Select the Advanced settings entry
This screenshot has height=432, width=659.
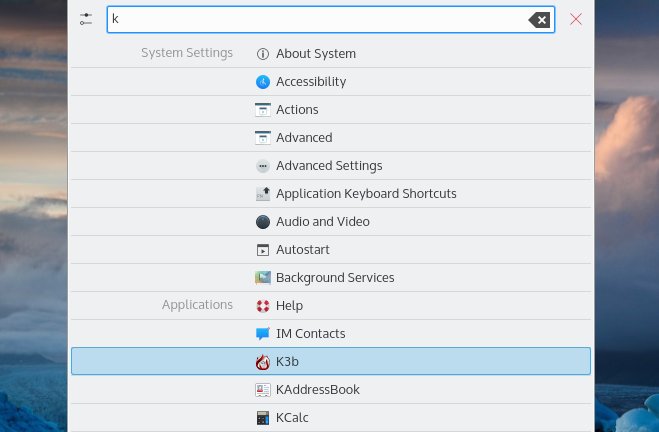tap(304, 138)
